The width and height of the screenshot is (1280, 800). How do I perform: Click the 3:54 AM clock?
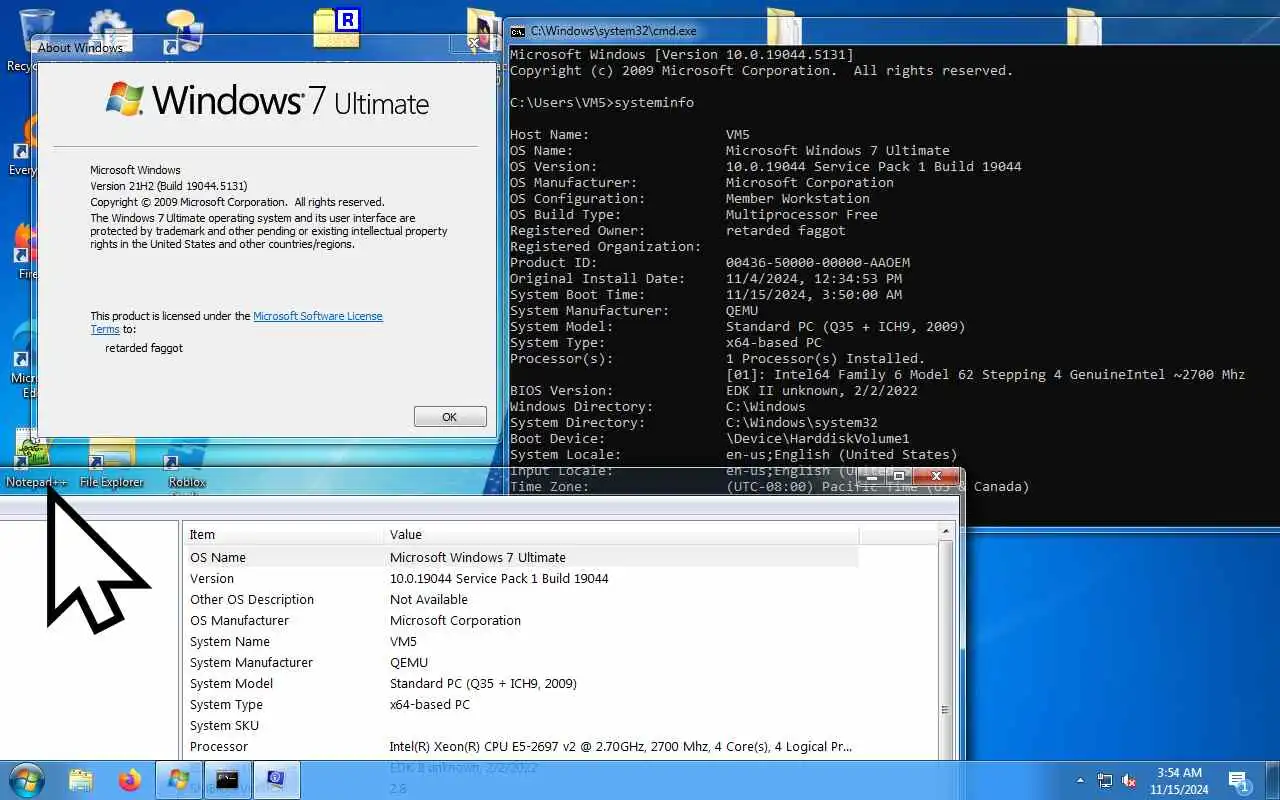(1179, 772)
